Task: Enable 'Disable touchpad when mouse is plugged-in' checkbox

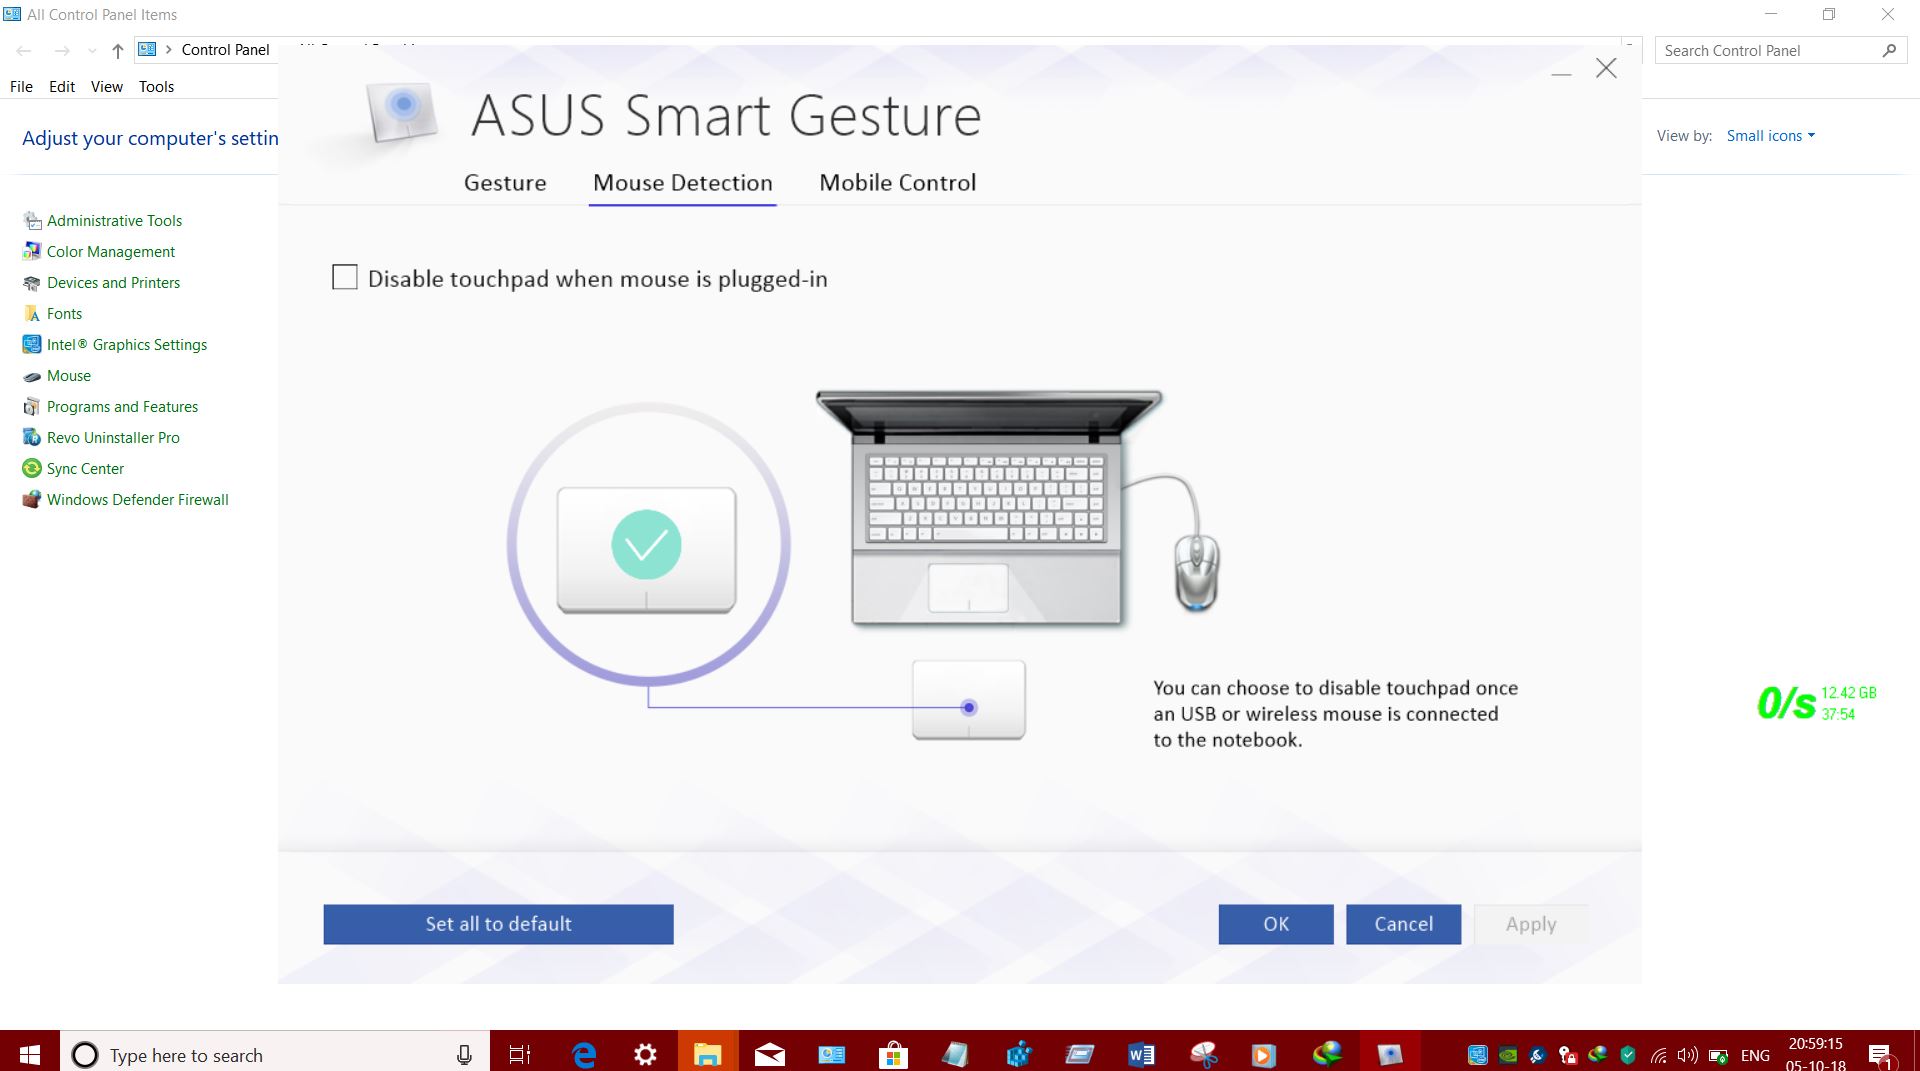Action: click(x=345, y=278)
